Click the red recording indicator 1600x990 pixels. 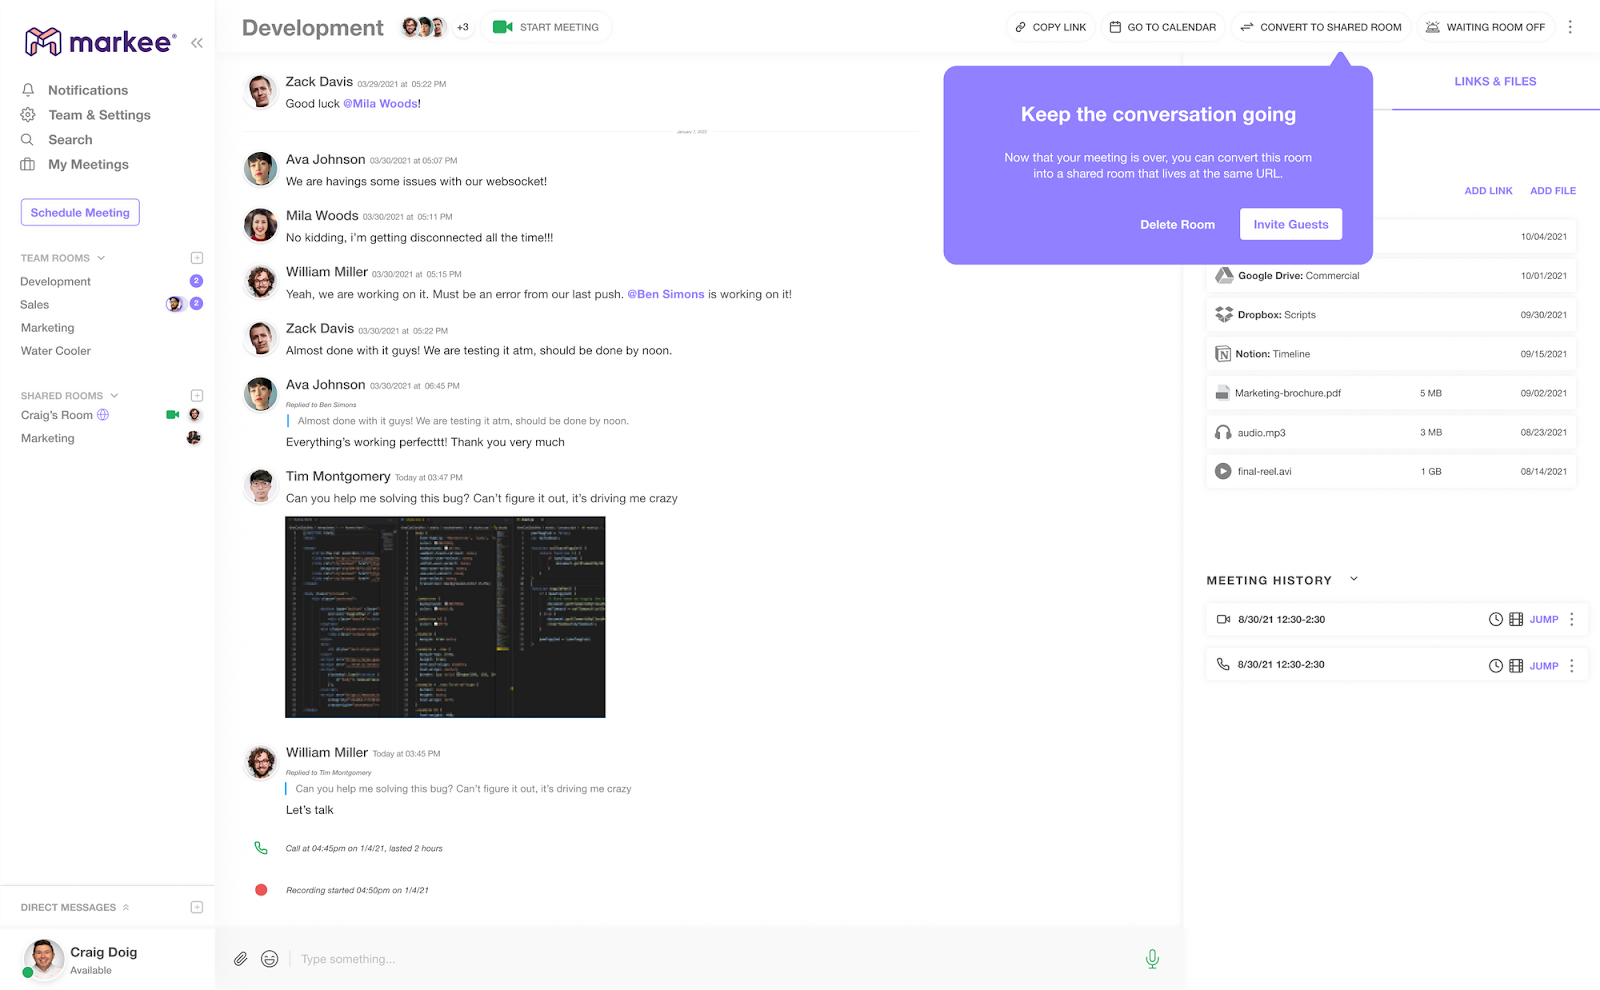click(261, 890)
